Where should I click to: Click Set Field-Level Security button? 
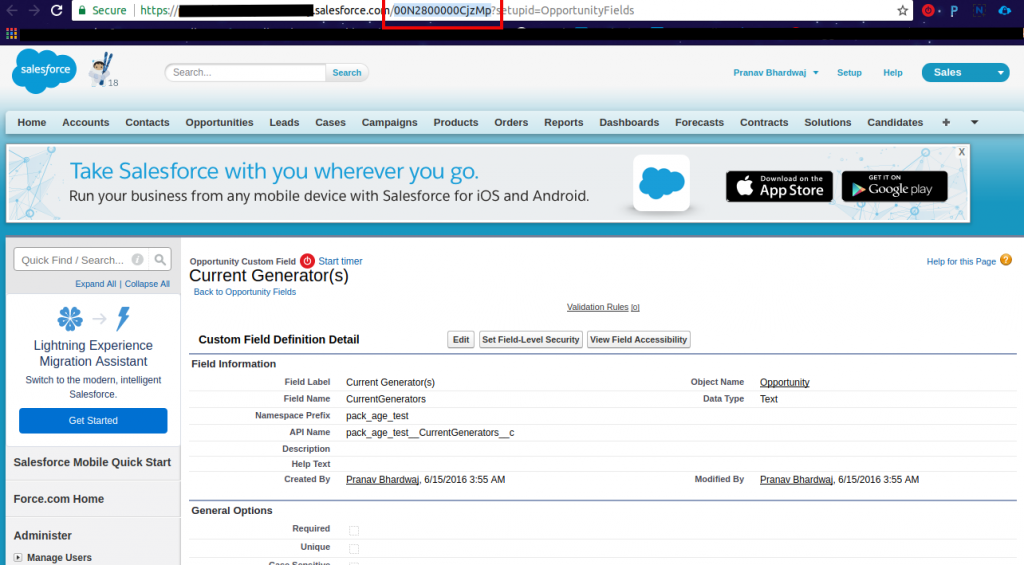[x=530, y=340]
